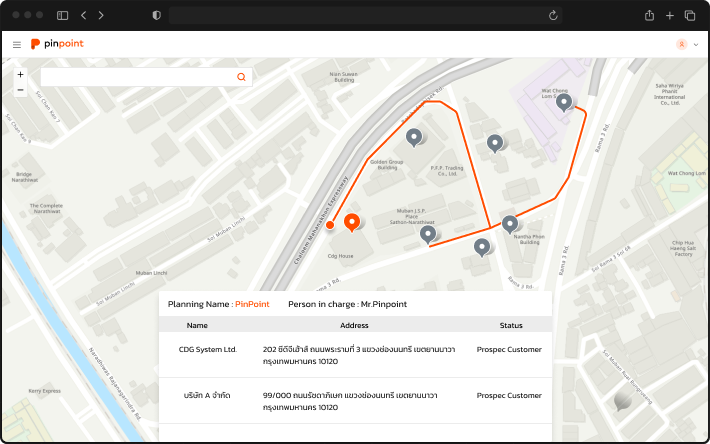The width and height of the screenshot is (710, 444).
Task: Click The Complete Narathiwat map label
Action: point(46,208)
